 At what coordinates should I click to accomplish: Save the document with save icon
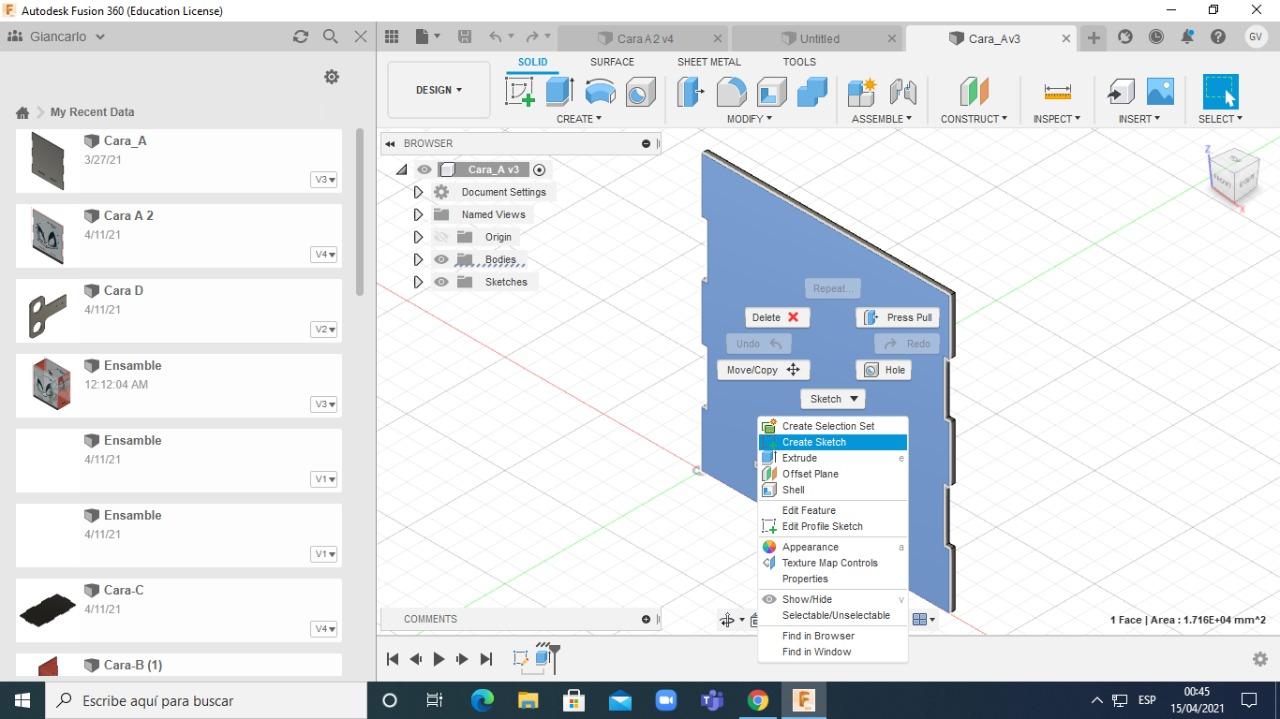pos(464,37)
